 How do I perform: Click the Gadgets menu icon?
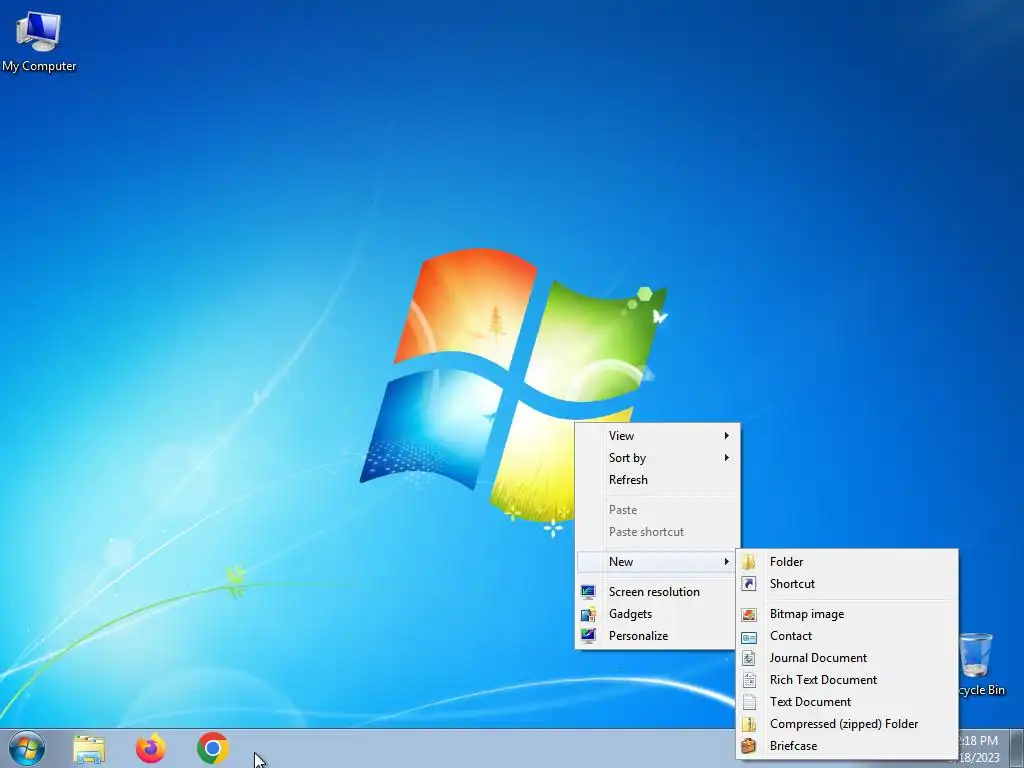click(588, 614)
